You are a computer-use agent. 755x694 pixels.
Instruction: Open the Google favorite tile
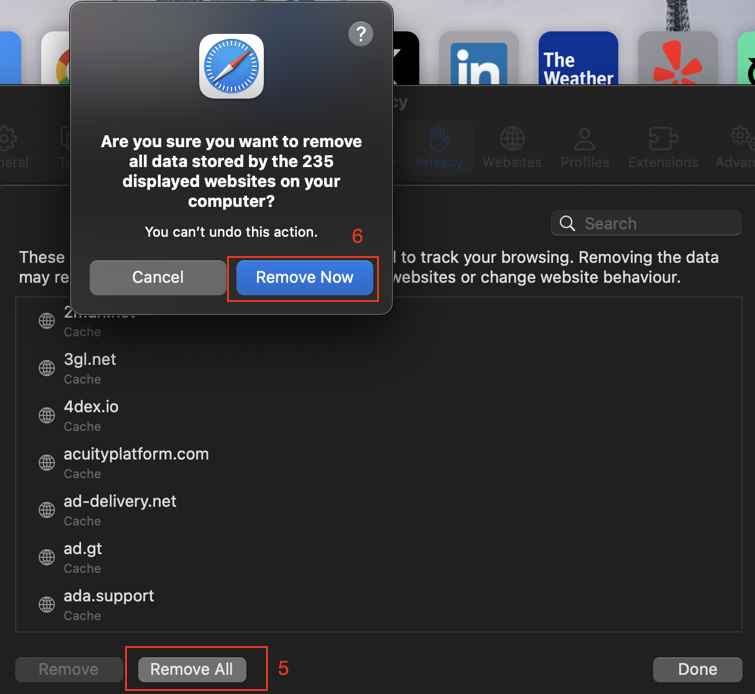(x=56, y=58)
